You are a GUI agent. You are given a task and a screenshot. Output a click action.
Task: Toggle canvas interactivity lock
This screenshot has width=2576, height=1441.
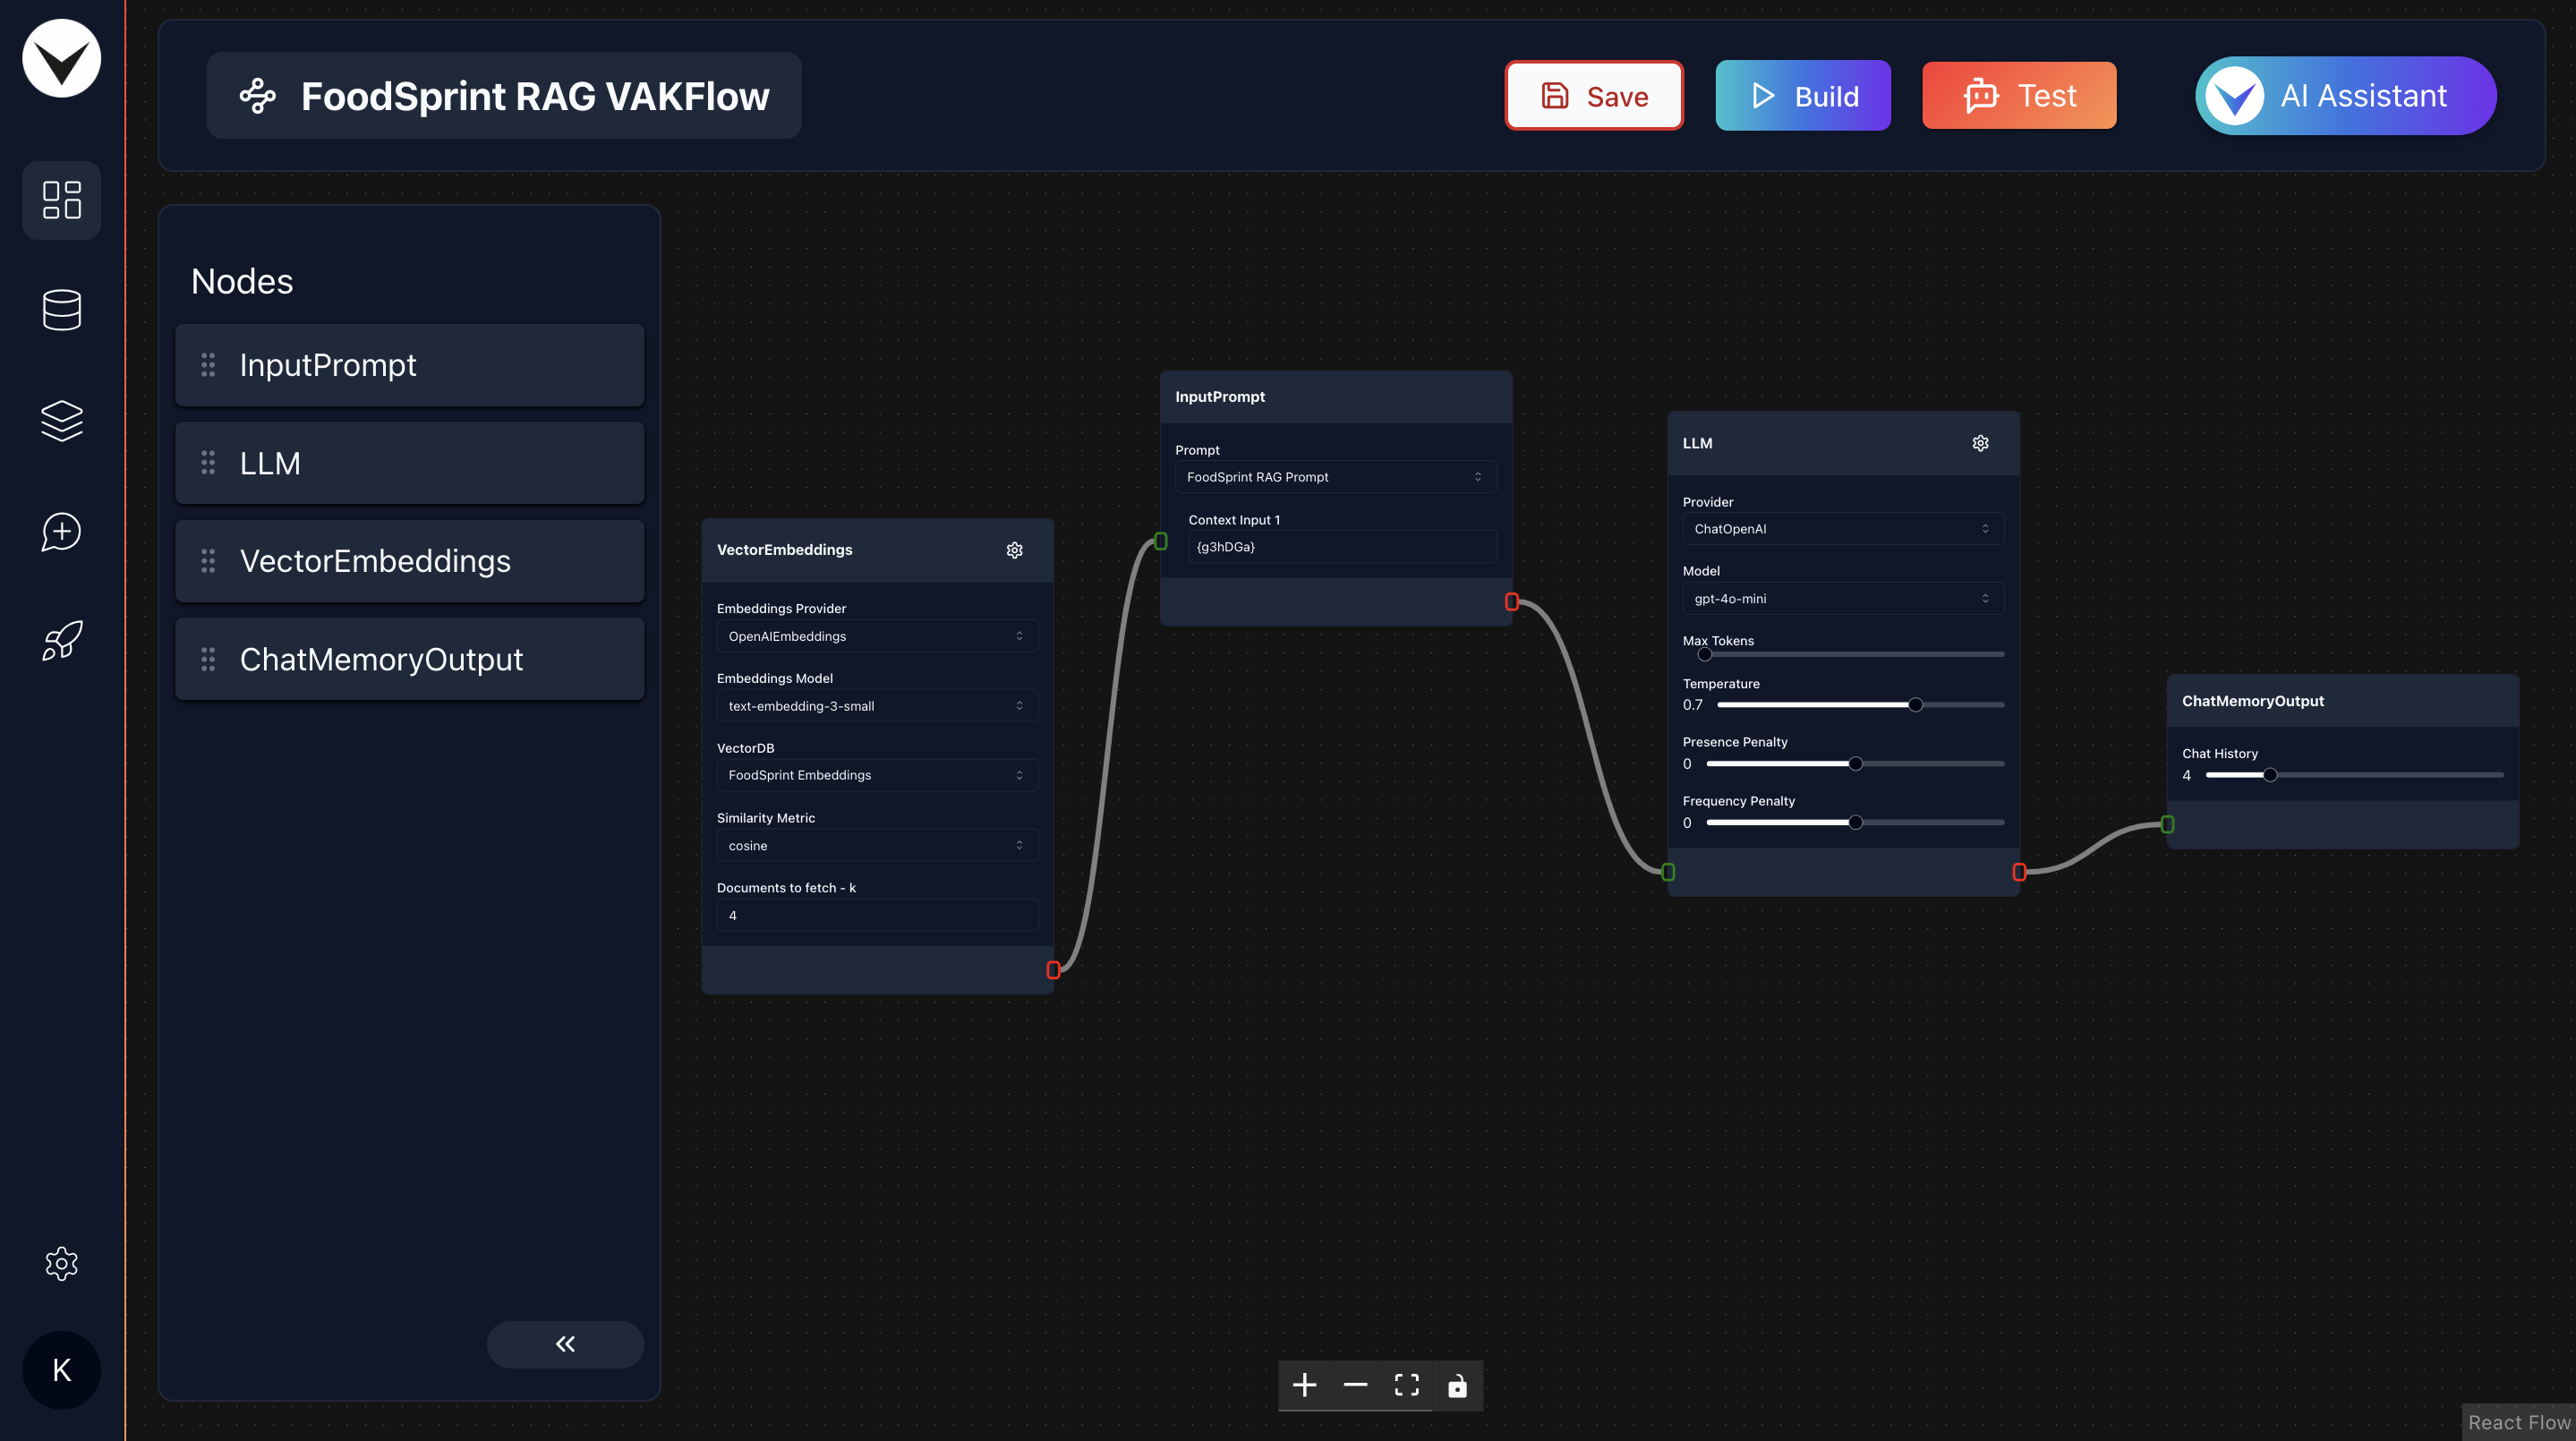point(1457,1385)
